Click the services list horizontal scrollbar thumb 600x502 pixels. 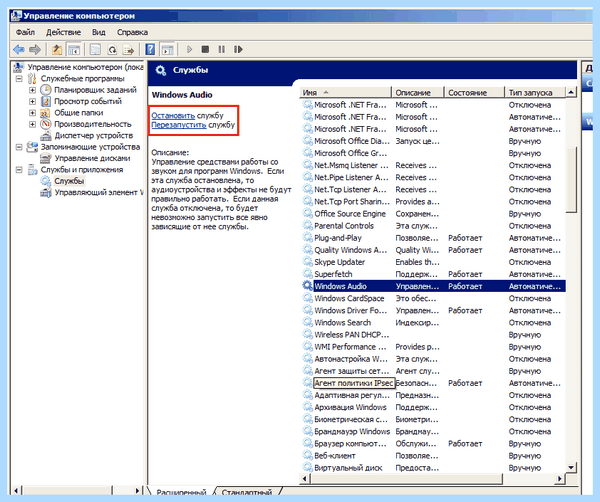(x=407, y=478)
